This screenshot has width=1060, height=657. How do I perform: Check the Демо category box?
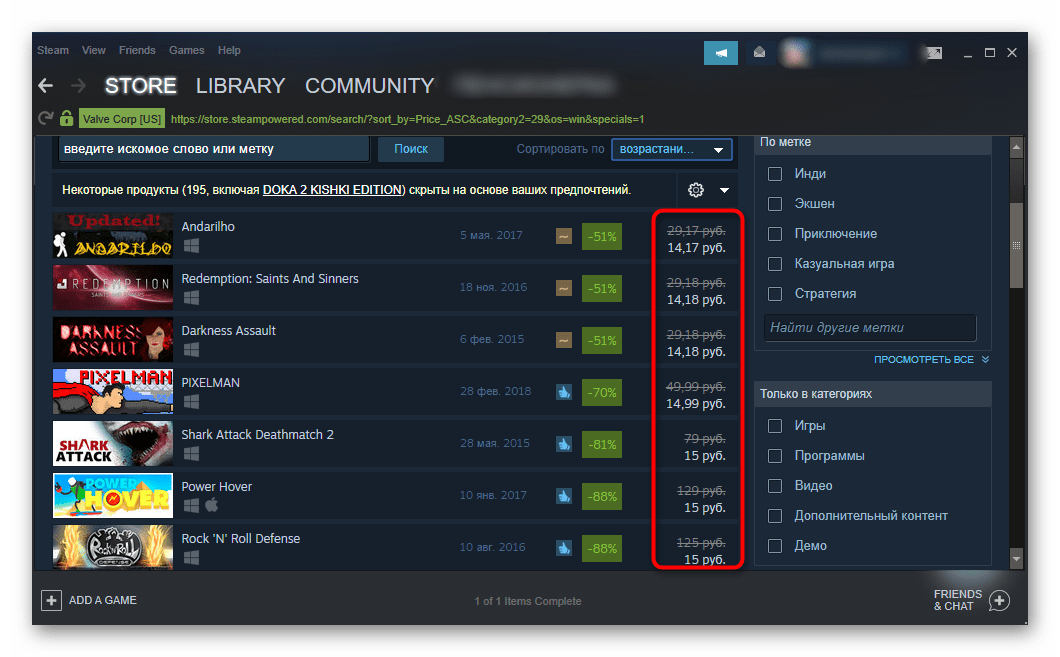[775, 545]
